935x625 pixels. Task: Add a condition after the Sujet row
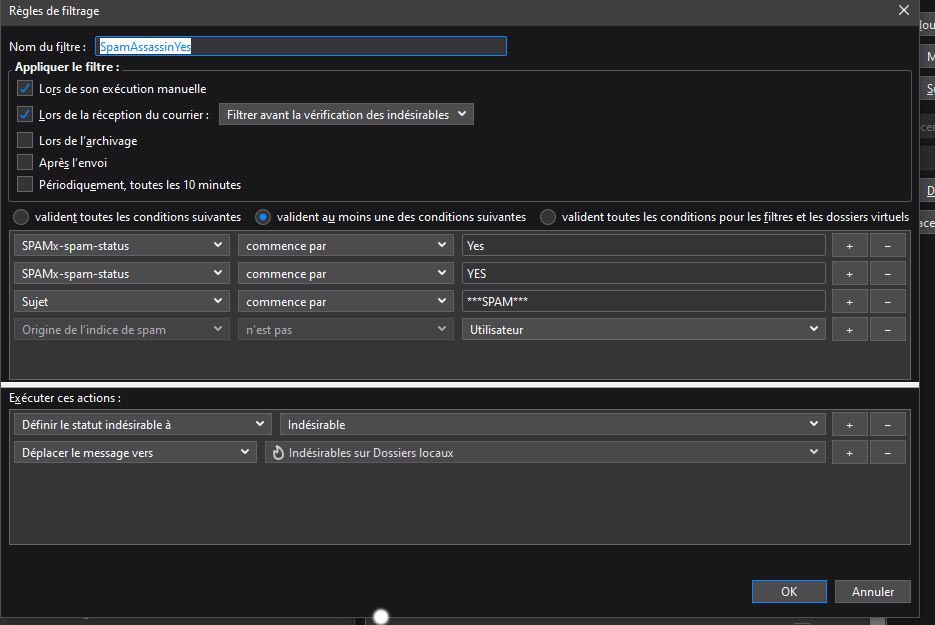849,302
